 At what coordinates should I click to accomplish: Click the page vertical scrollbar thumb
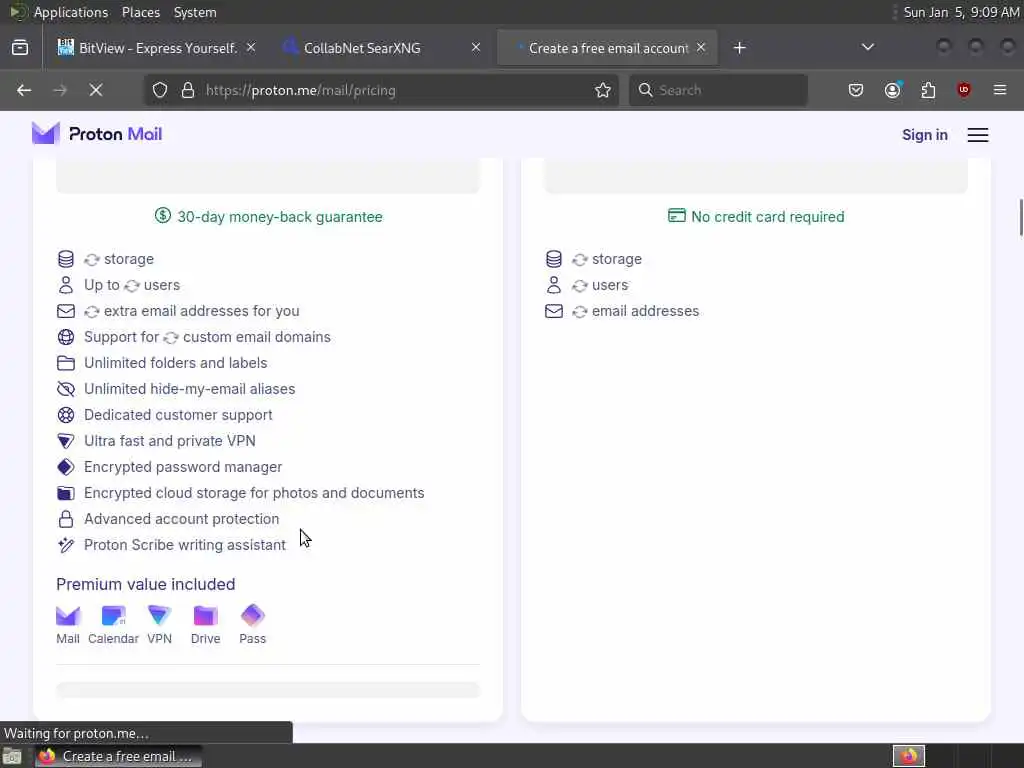(1021, 218)
